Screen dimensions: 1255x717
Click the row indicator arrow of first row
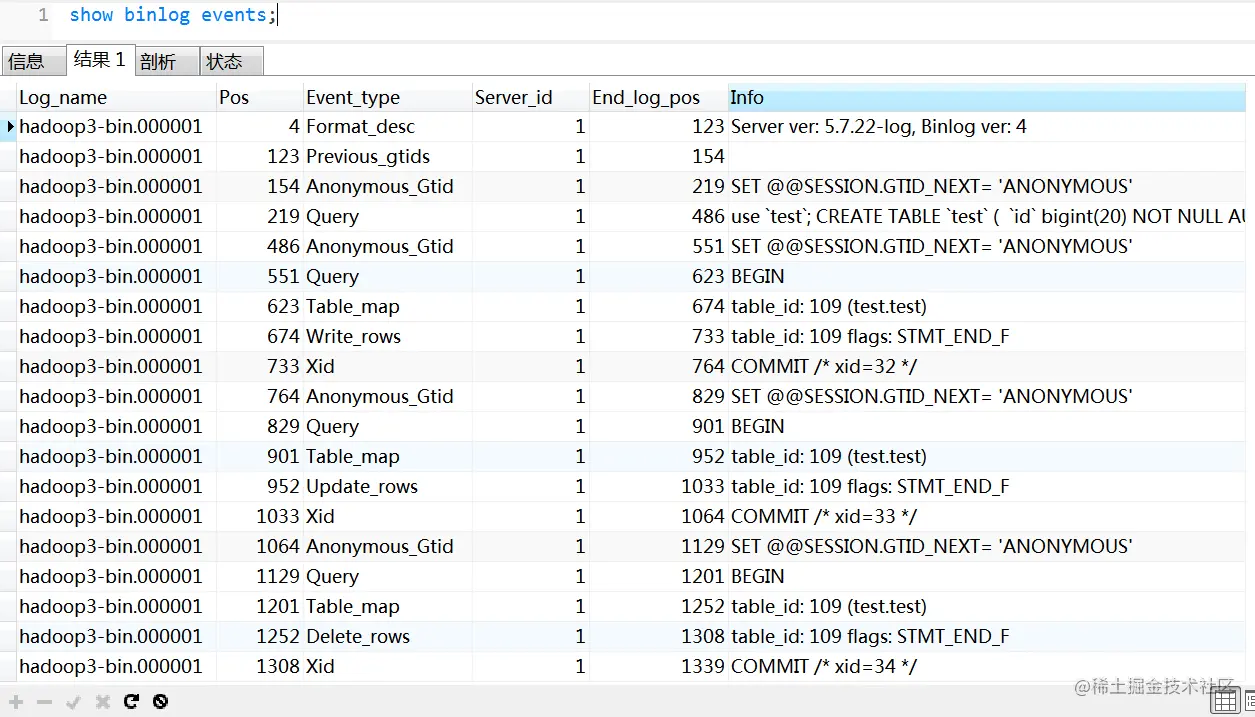click(9, 127)
